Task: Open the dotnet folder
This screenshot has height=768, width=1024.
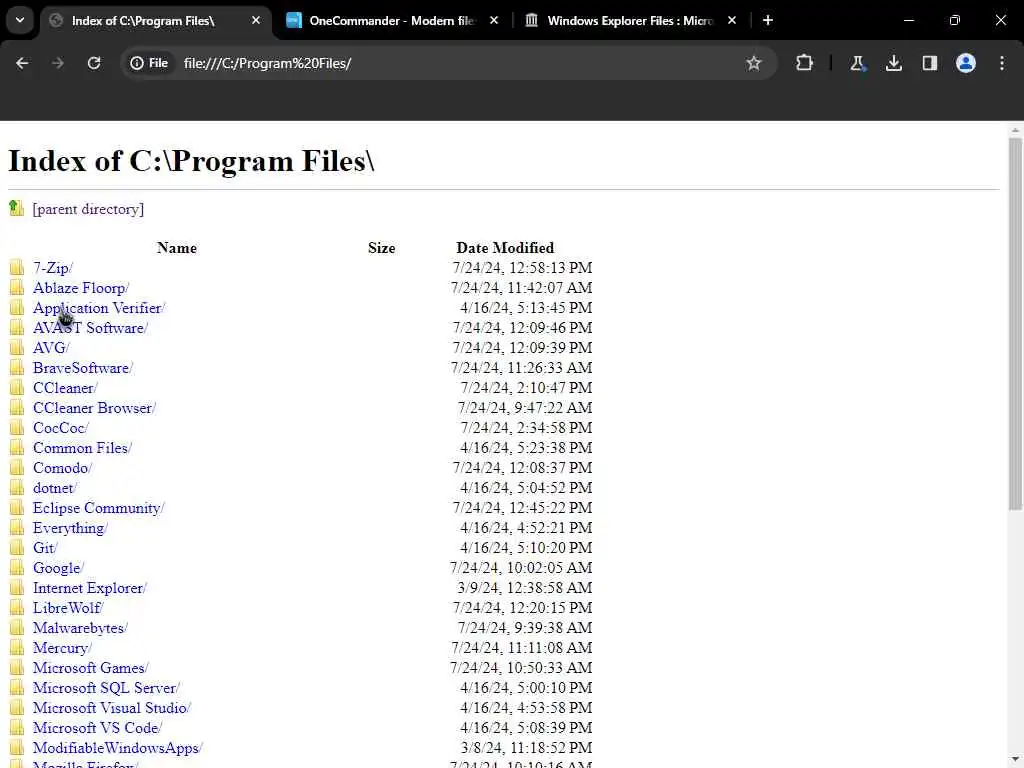Action: (x=56, y=488)
